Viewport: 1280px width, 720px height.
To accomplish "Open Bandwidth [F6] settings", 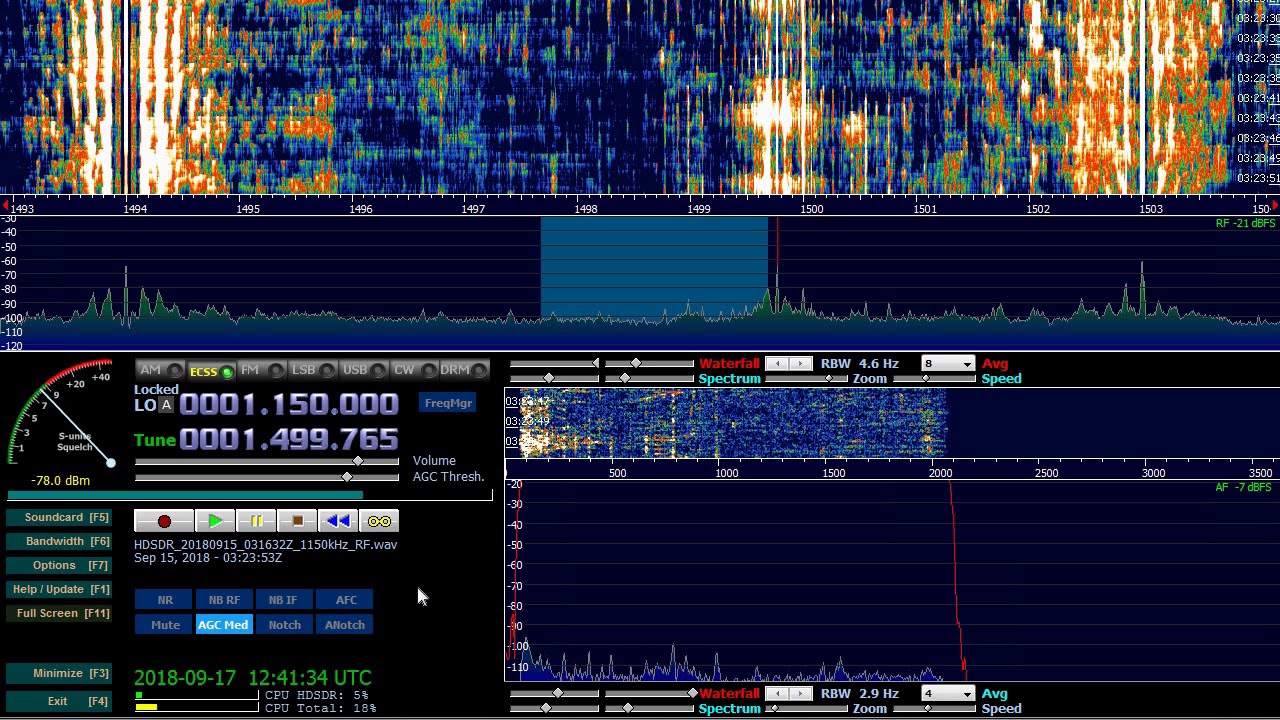I will [x=61, y=541].
